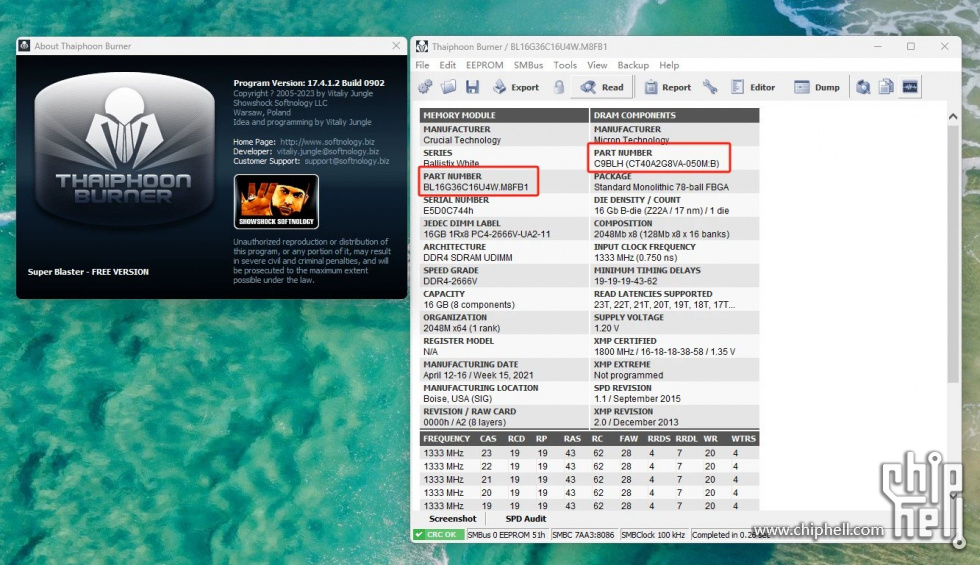Click the wrench tool icon
Image resolution: width=980 pixels, height=565 pixels.
710,87
